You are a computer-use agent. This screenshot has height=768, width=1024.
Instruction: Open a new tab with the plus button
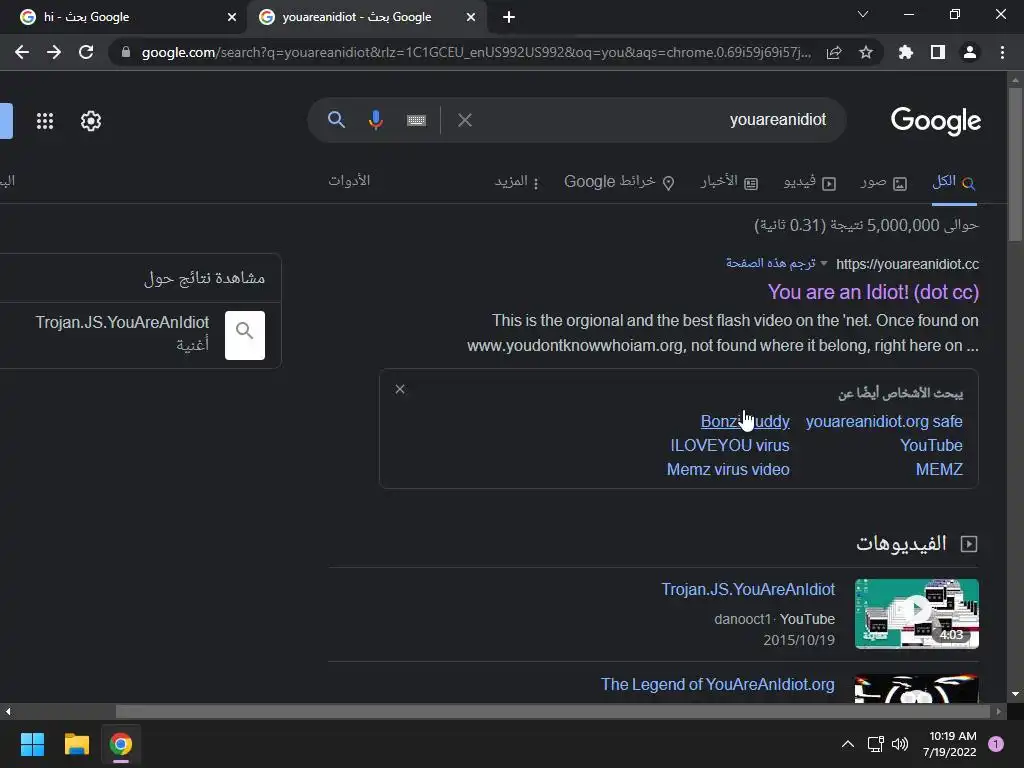(x=509, y=17)
